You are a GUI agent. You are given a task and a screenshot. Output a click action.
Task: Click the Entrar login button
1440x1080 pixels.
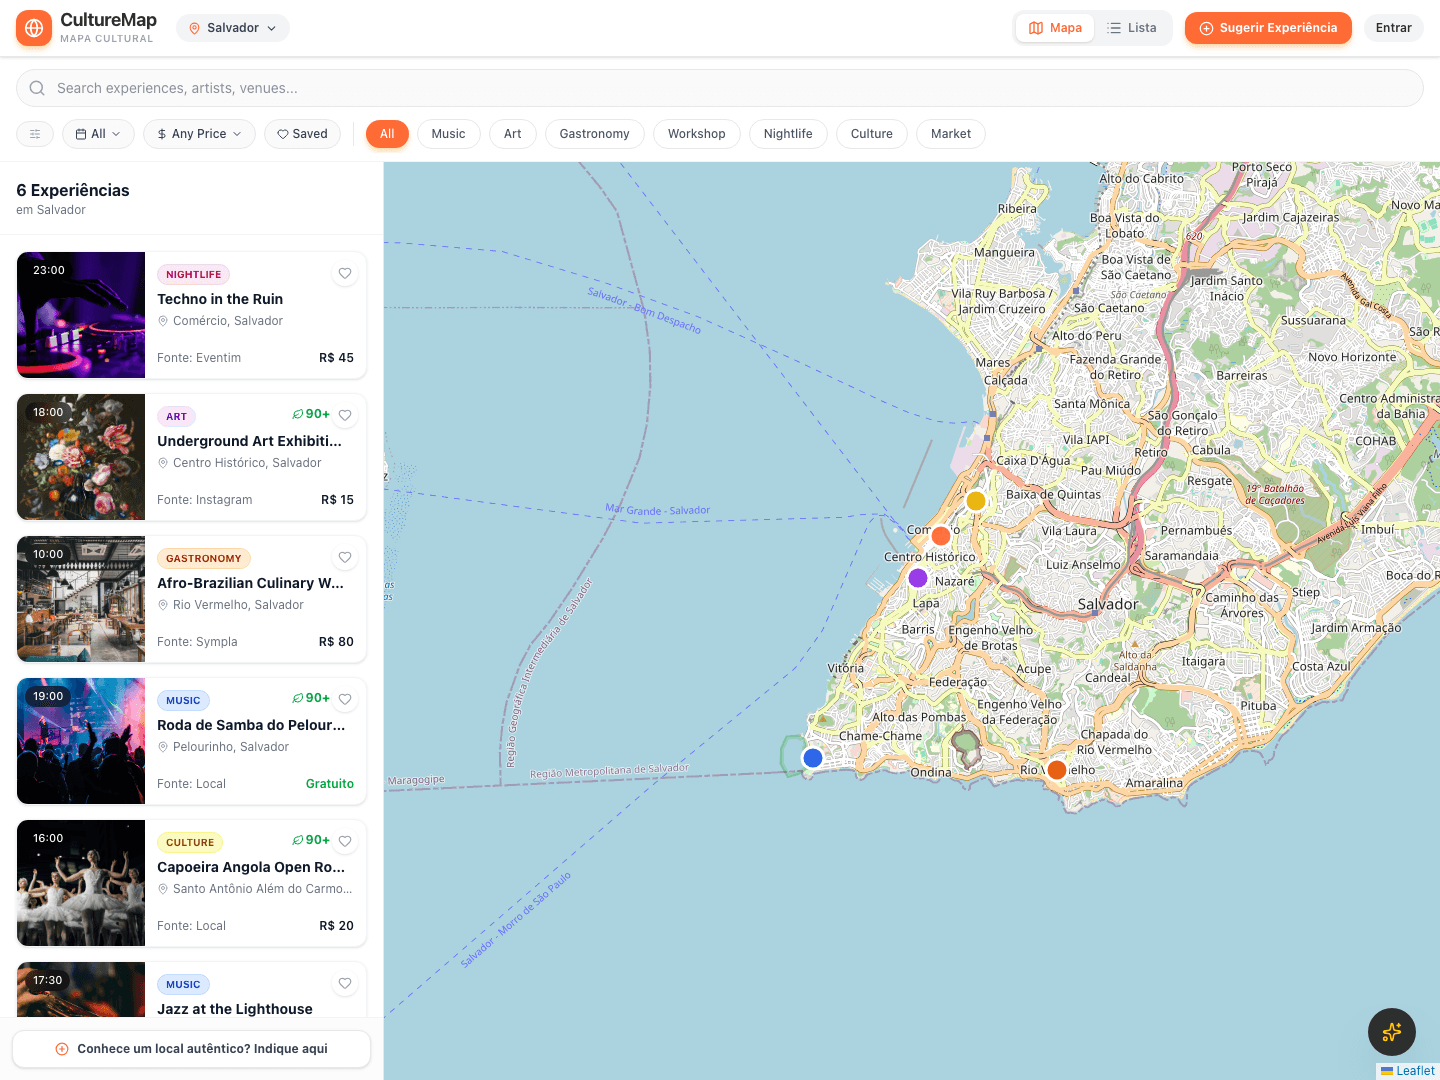coord(1393,28)
